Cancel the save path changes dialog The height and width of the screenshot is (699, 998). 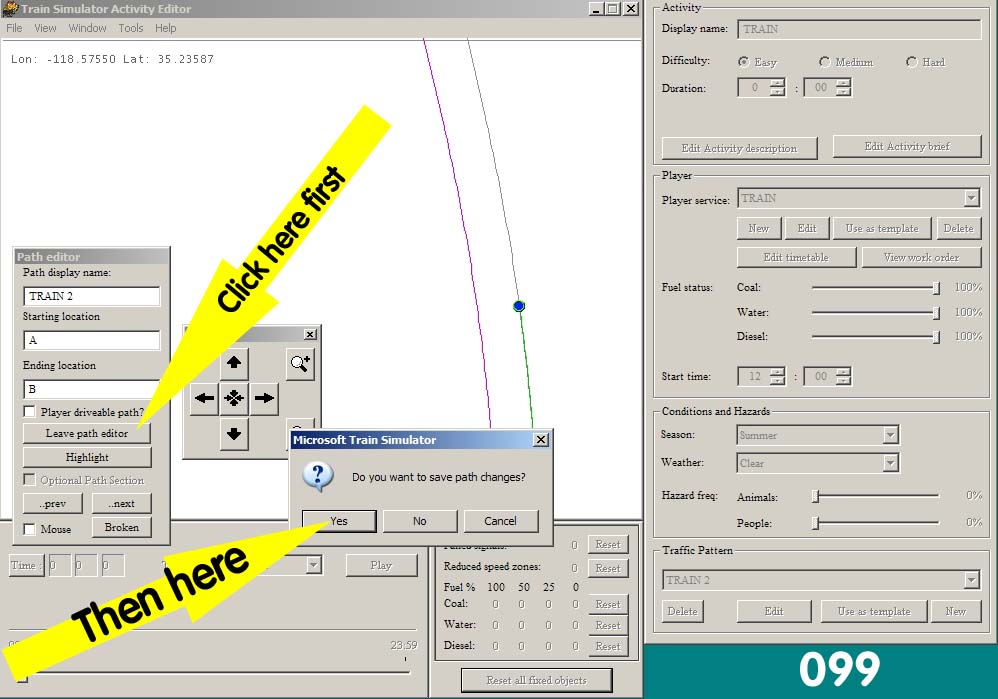point(501,521)
